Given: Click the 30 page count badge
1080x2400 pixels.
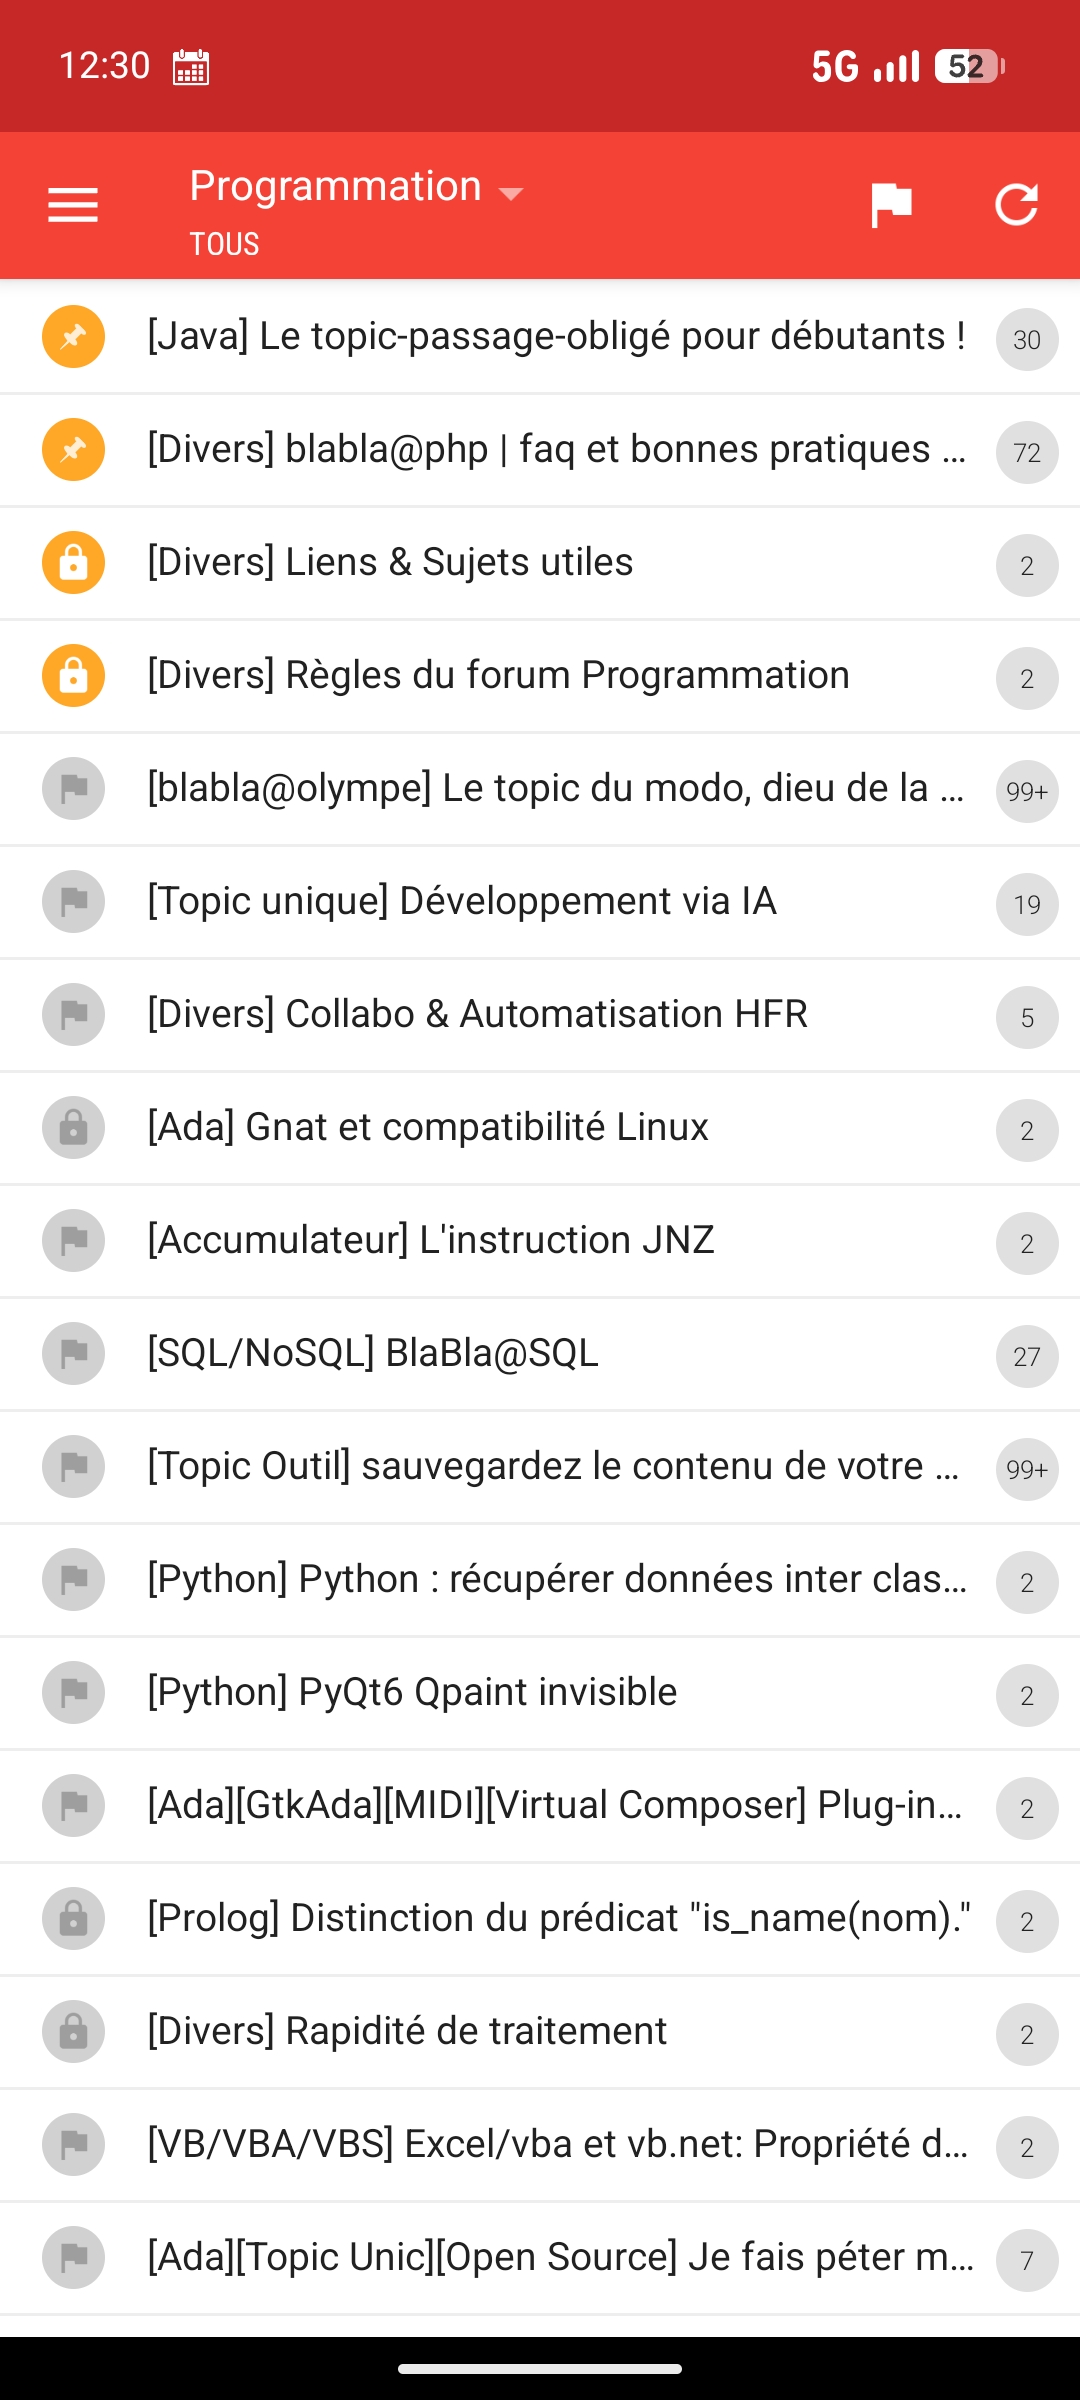Looking at the screenshot, I should (x=1027, y=340).
